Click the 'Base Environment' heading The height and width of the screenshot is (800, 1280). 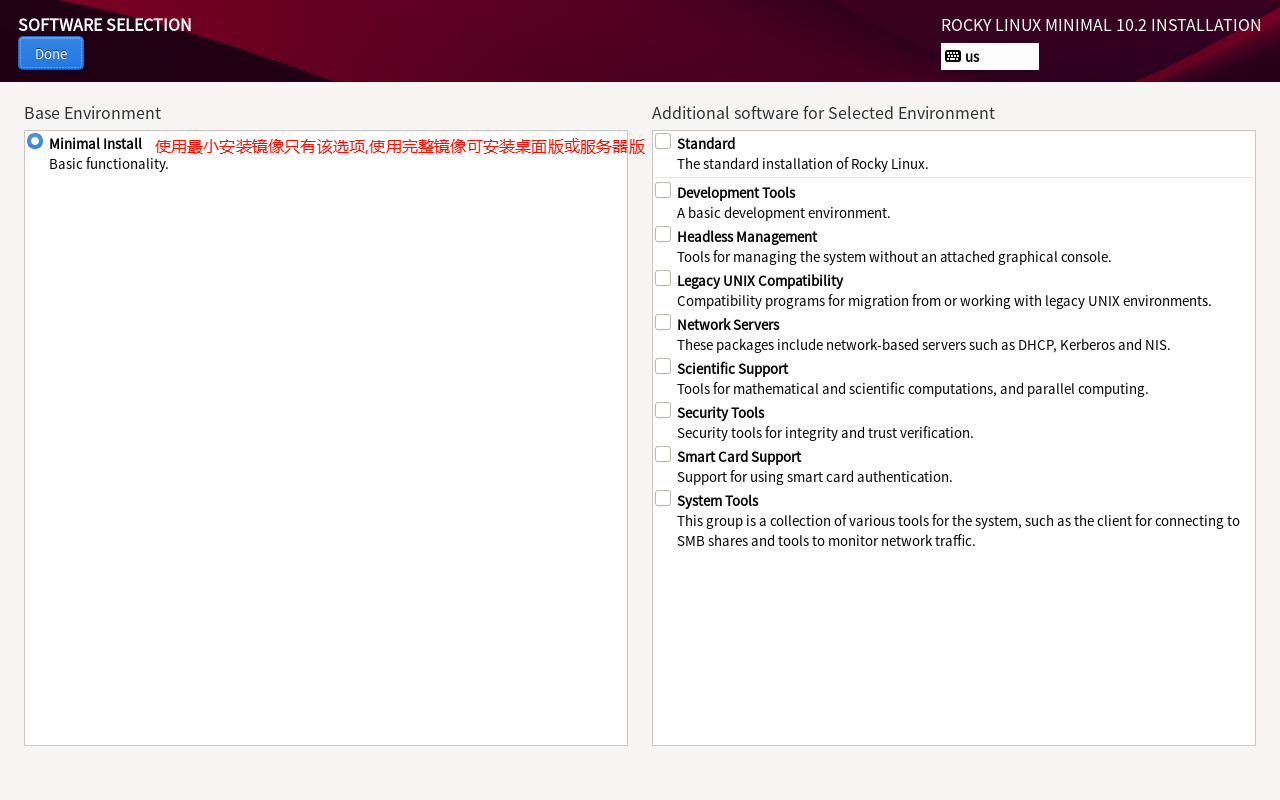point(92,113)
